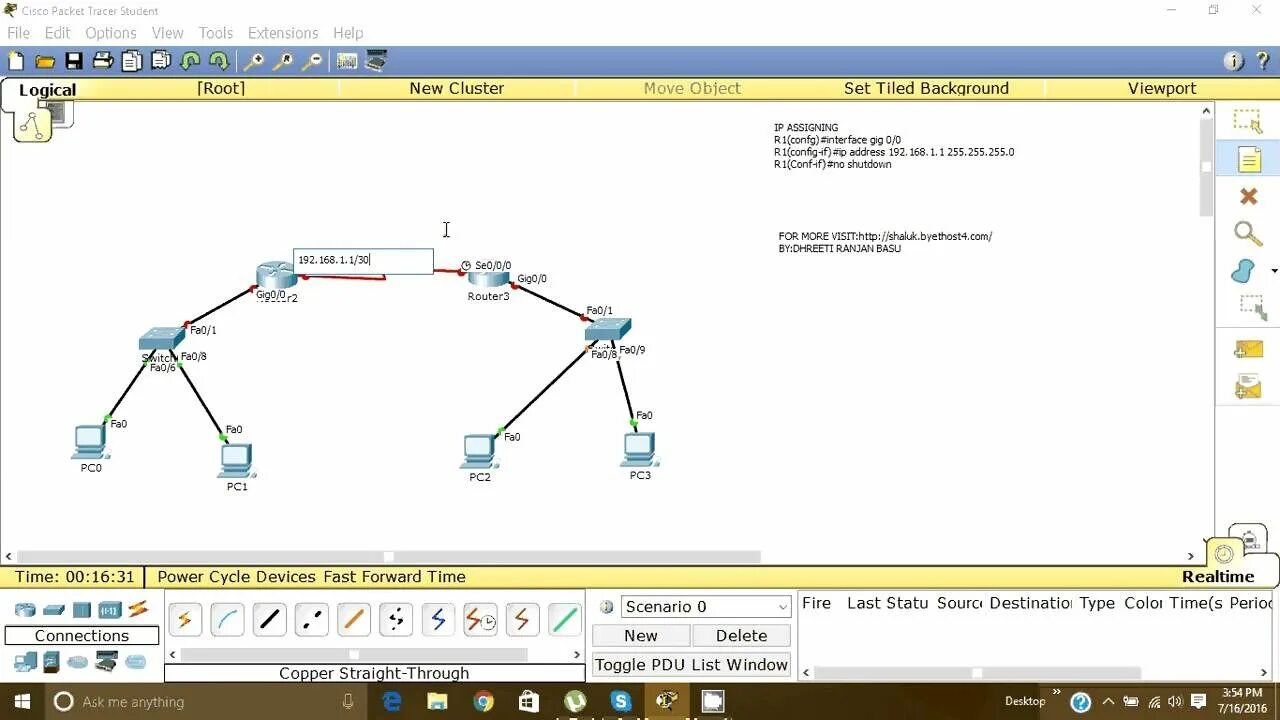The width and height of the screenshot is (1280, 720).
Task: Select the Wireless Devices category
Action: pyautogui.click(x=110, y=610)
